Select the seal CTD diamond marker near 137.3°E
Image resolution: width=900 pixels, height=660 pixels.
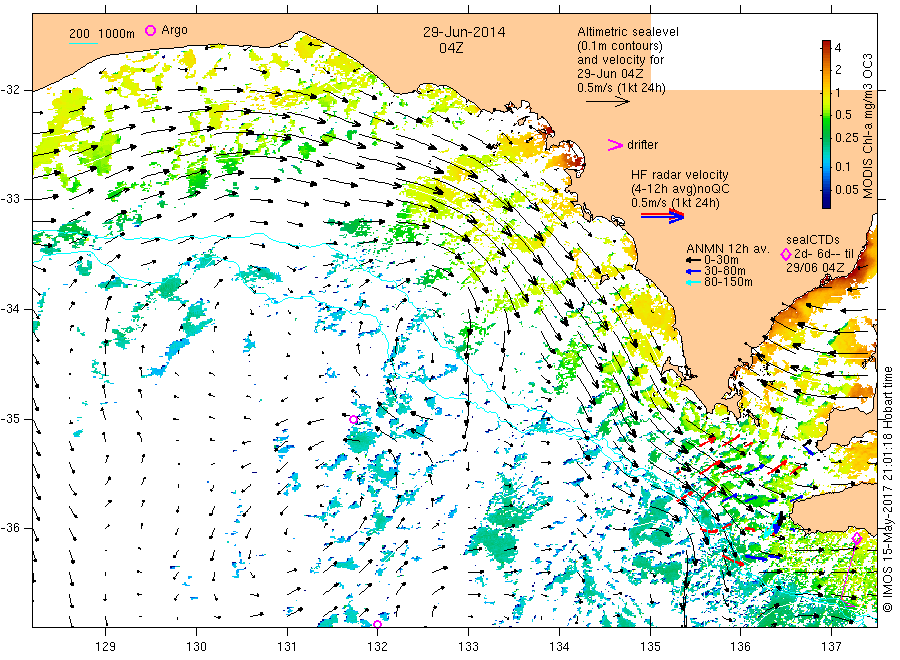(x=856, y=538)
